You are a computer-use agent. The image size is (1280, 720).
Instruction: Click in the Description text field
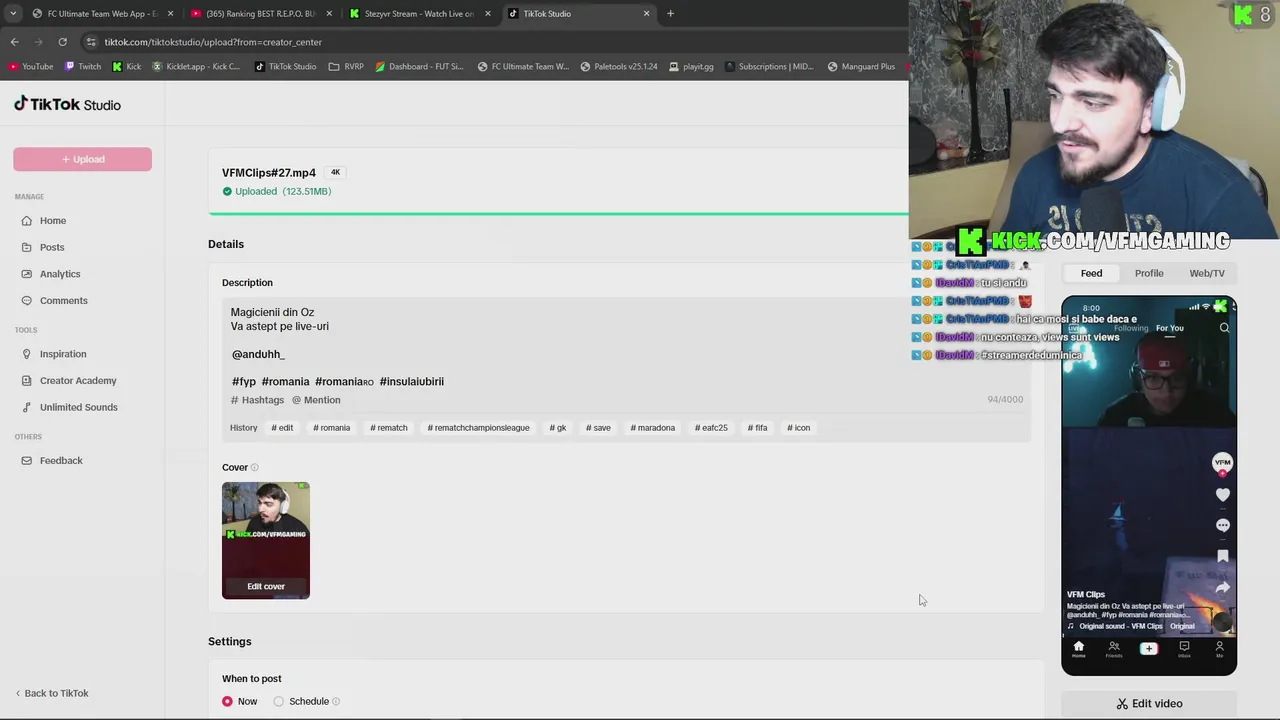[x=626, y=347]
